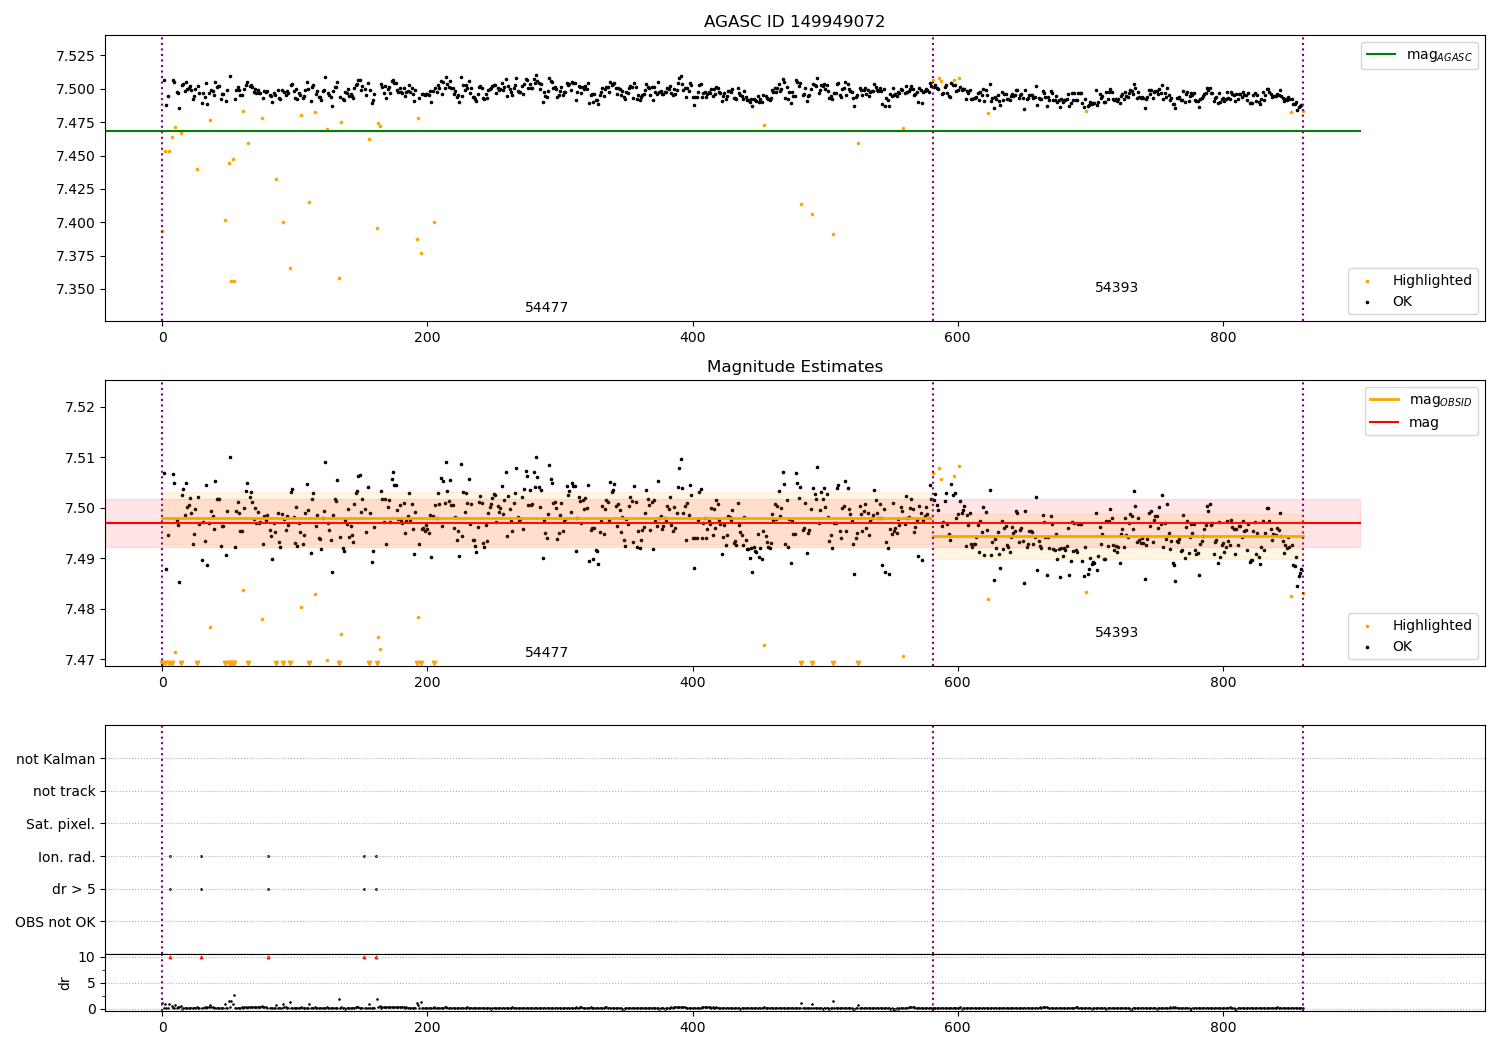Image resolution: width=1500 pixels, height=1050 pixels.
Task: Click 'OK' in Magnitude Estimates legend
Action: point(1402,647)
